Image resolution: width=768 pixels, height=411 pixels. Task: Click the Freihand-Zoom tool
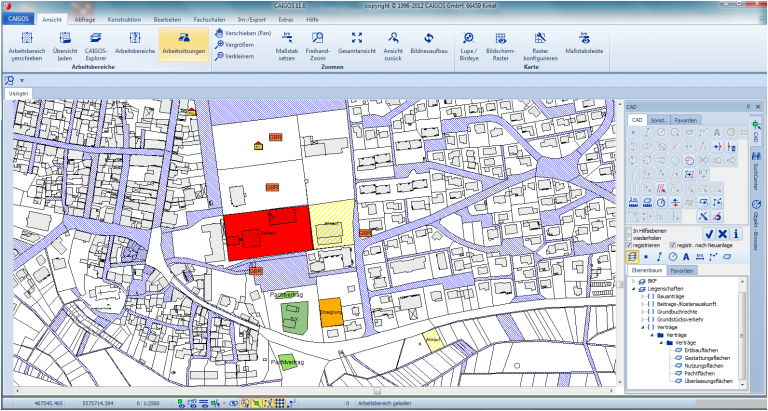pyautogui.click(x=317, y=42)
